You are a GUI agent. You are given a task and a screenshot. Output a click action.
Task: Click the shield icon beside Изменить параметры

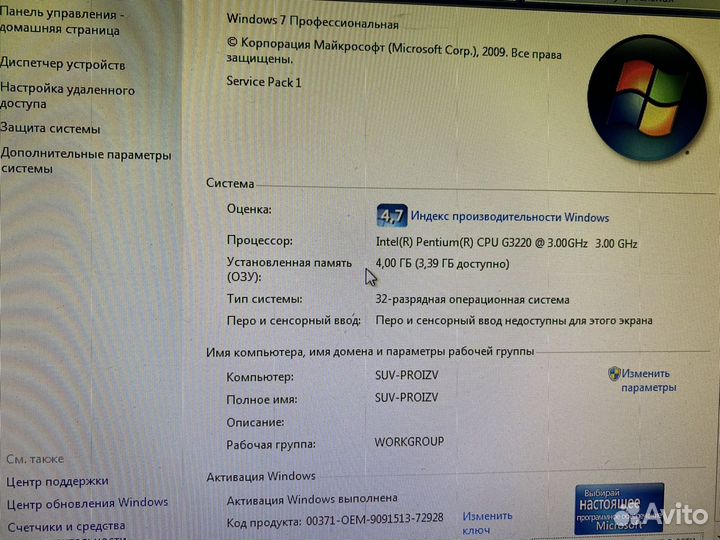click(614, 374)
